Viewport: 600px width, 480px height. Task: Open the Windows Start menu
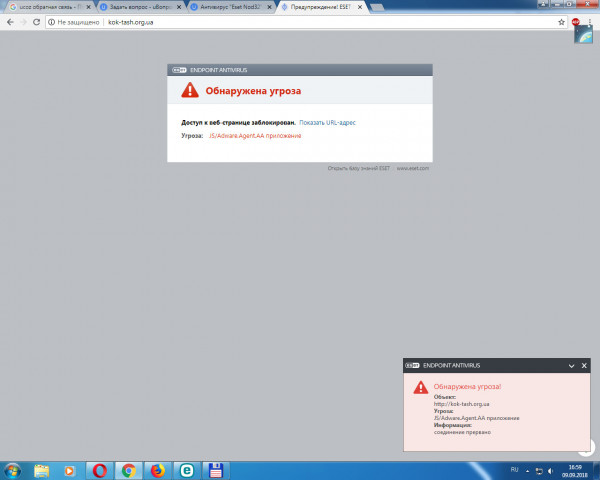click(x=12, y=470)
